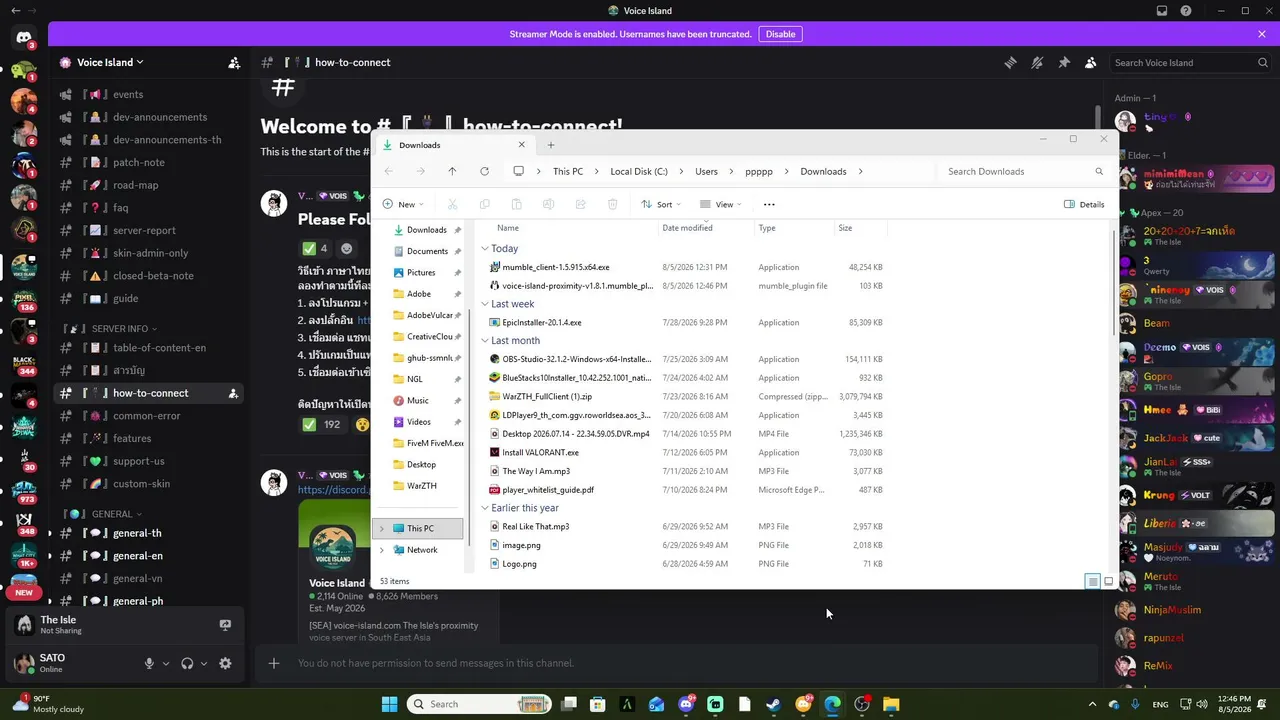
Task: Toggle Discord microphone mute
Action: (149, 663)
